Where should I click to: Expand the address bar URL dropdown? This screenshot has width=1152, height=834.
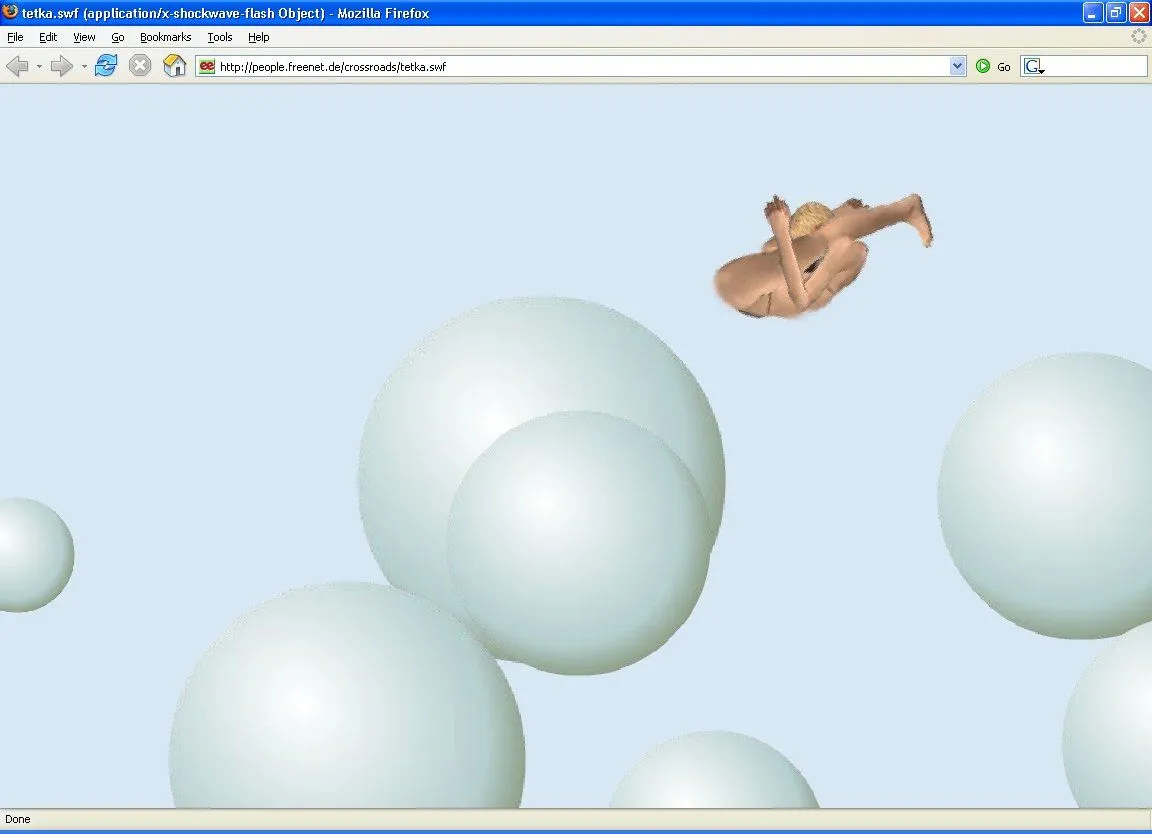pos(957,66)
